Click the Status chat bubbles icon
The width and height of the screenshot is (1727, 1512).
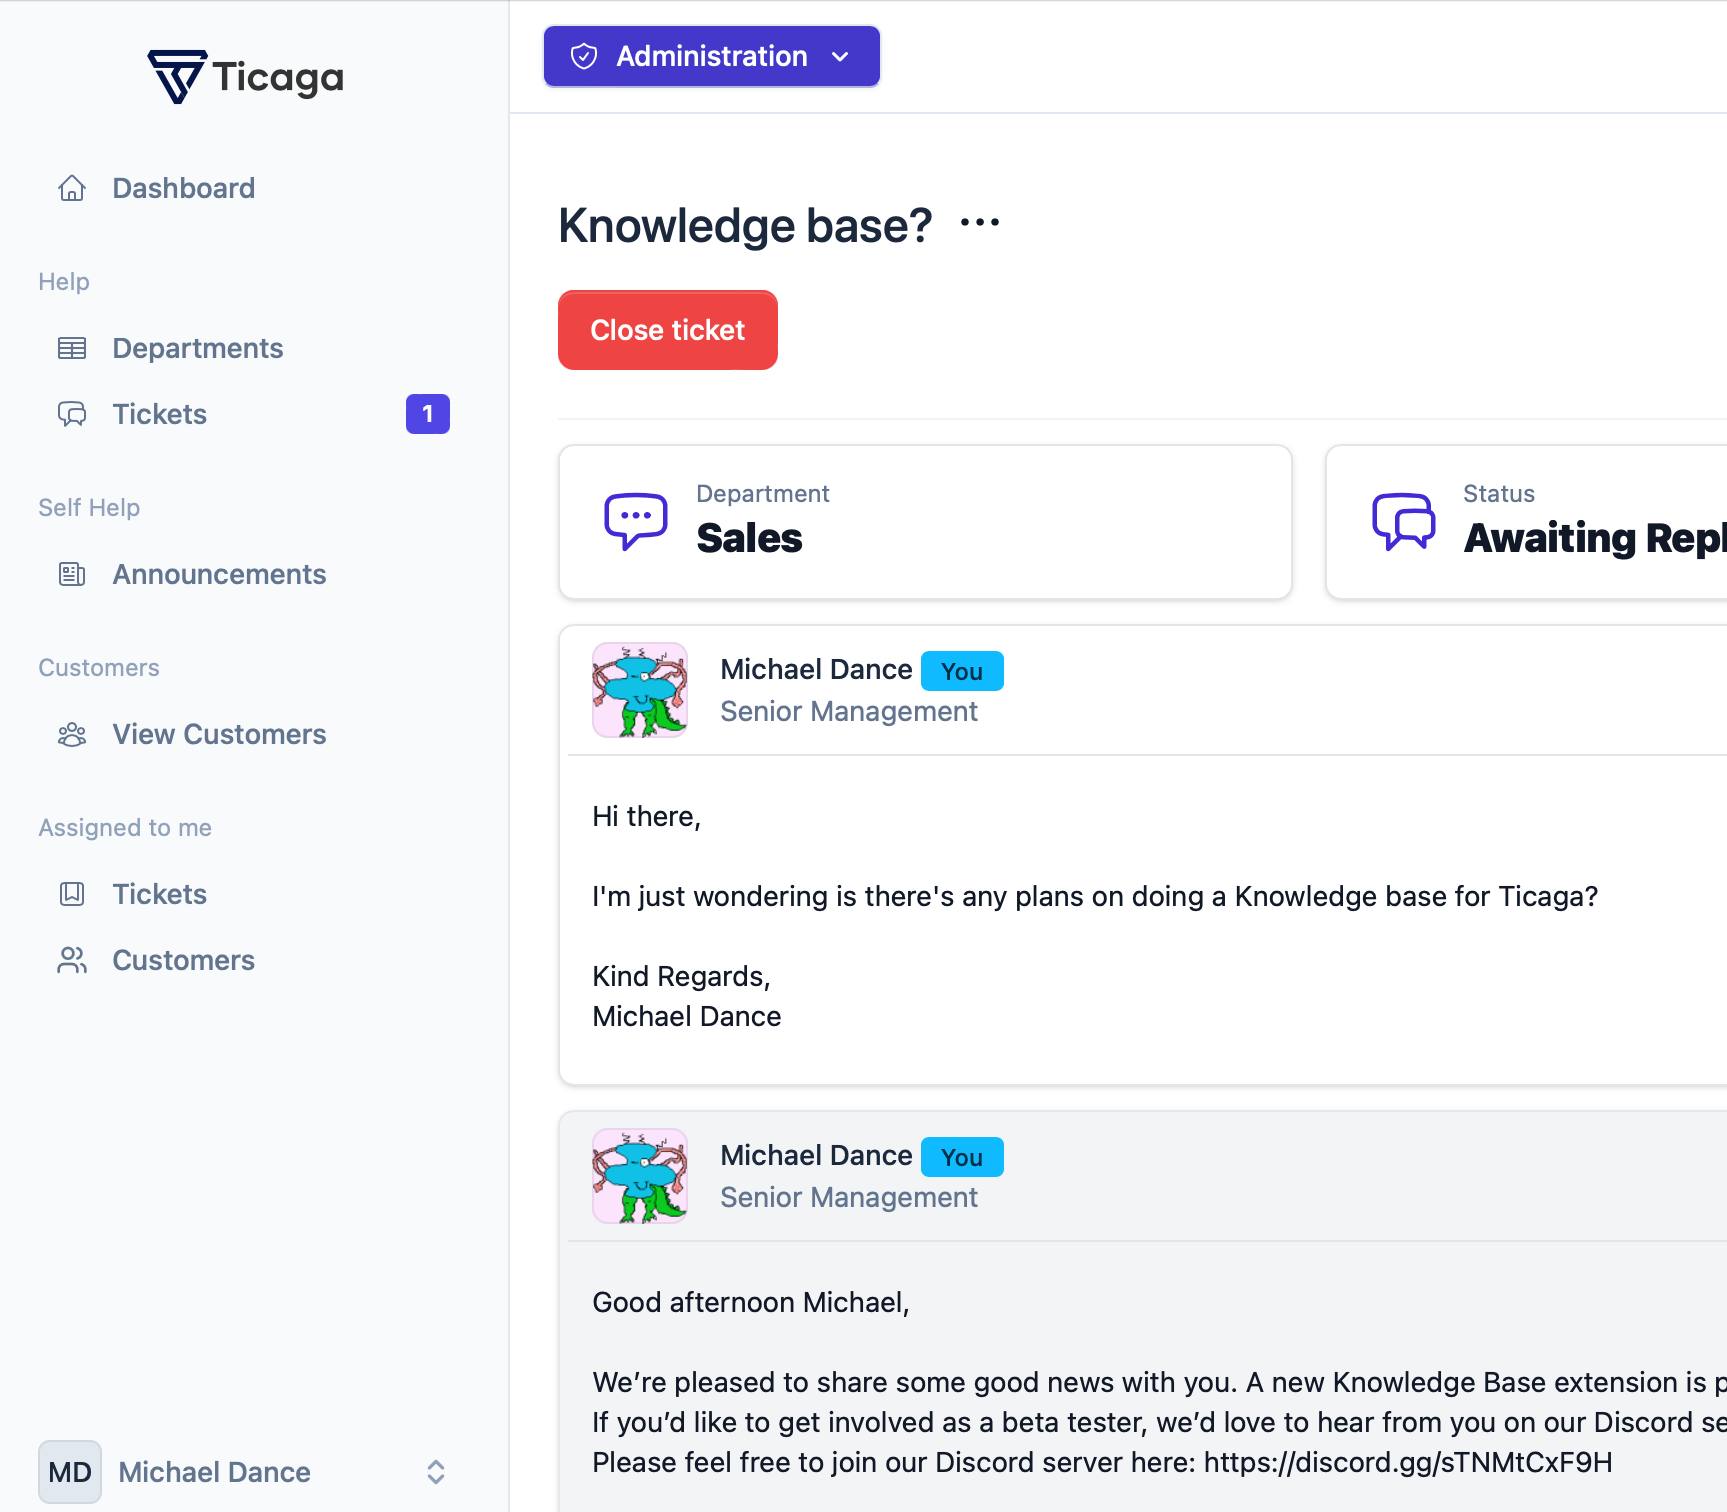point(1403,521)
